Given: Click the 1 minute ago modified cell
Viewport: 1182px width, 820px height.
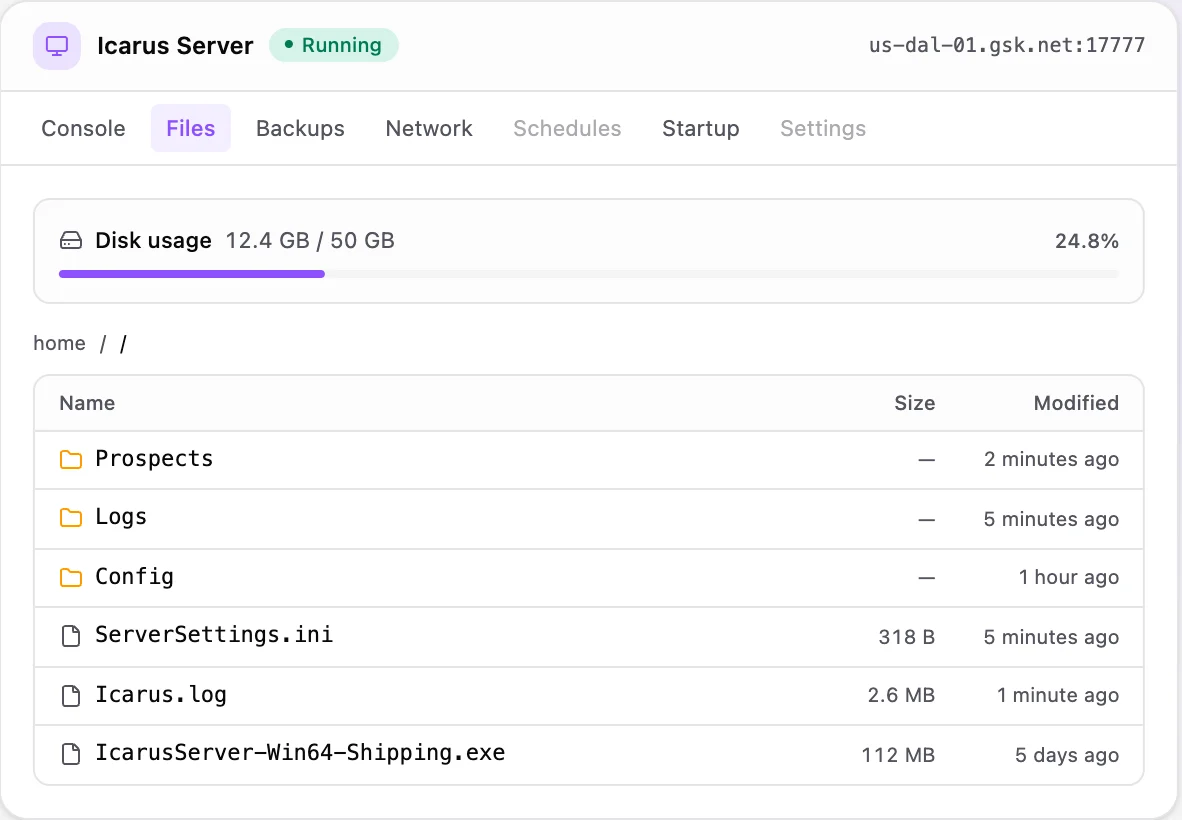Looking at the screenshot, I should (1058, 696).
